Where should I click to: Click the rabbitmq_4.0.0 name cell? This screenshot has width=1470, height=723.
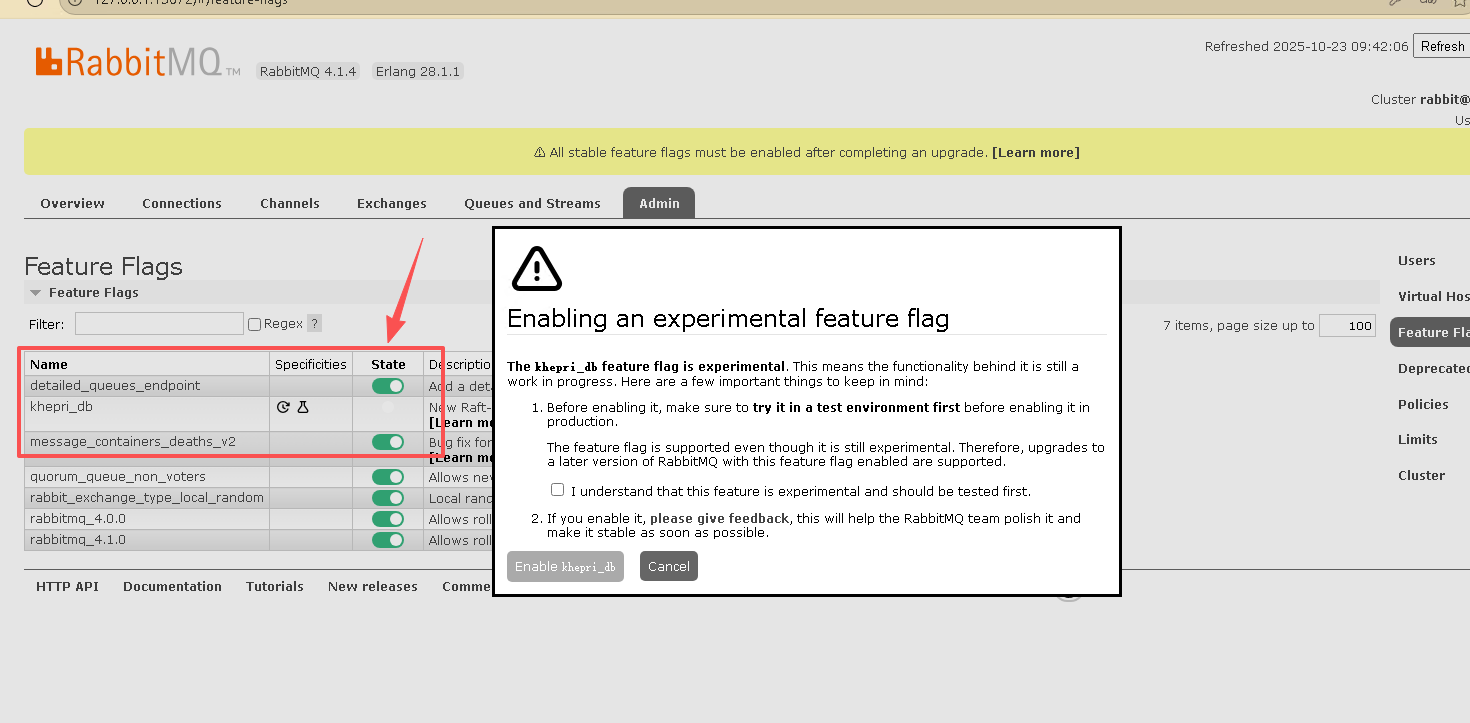tap(147, 519)
